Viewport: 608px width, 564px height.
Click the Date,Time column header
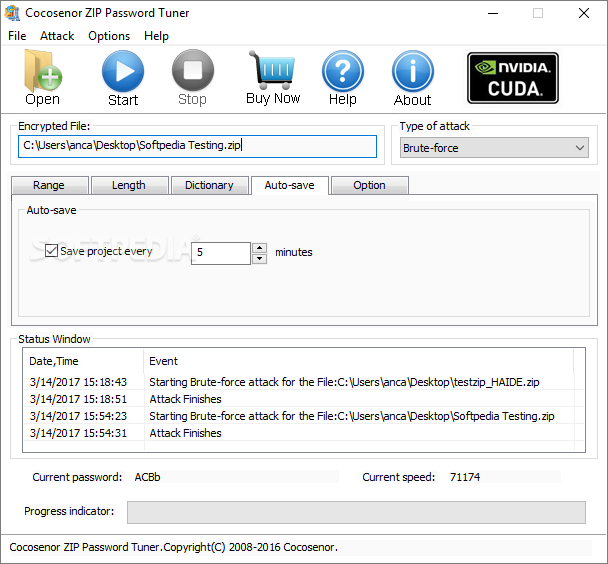83,361
